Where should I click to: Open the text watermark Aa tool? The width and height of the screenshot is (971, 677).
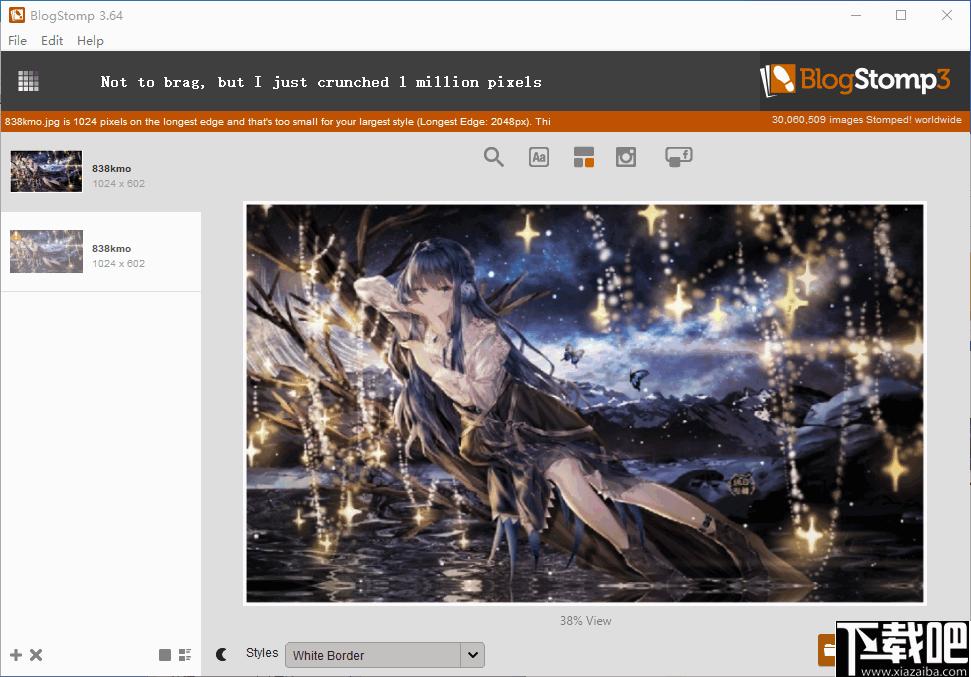point(539,157)
